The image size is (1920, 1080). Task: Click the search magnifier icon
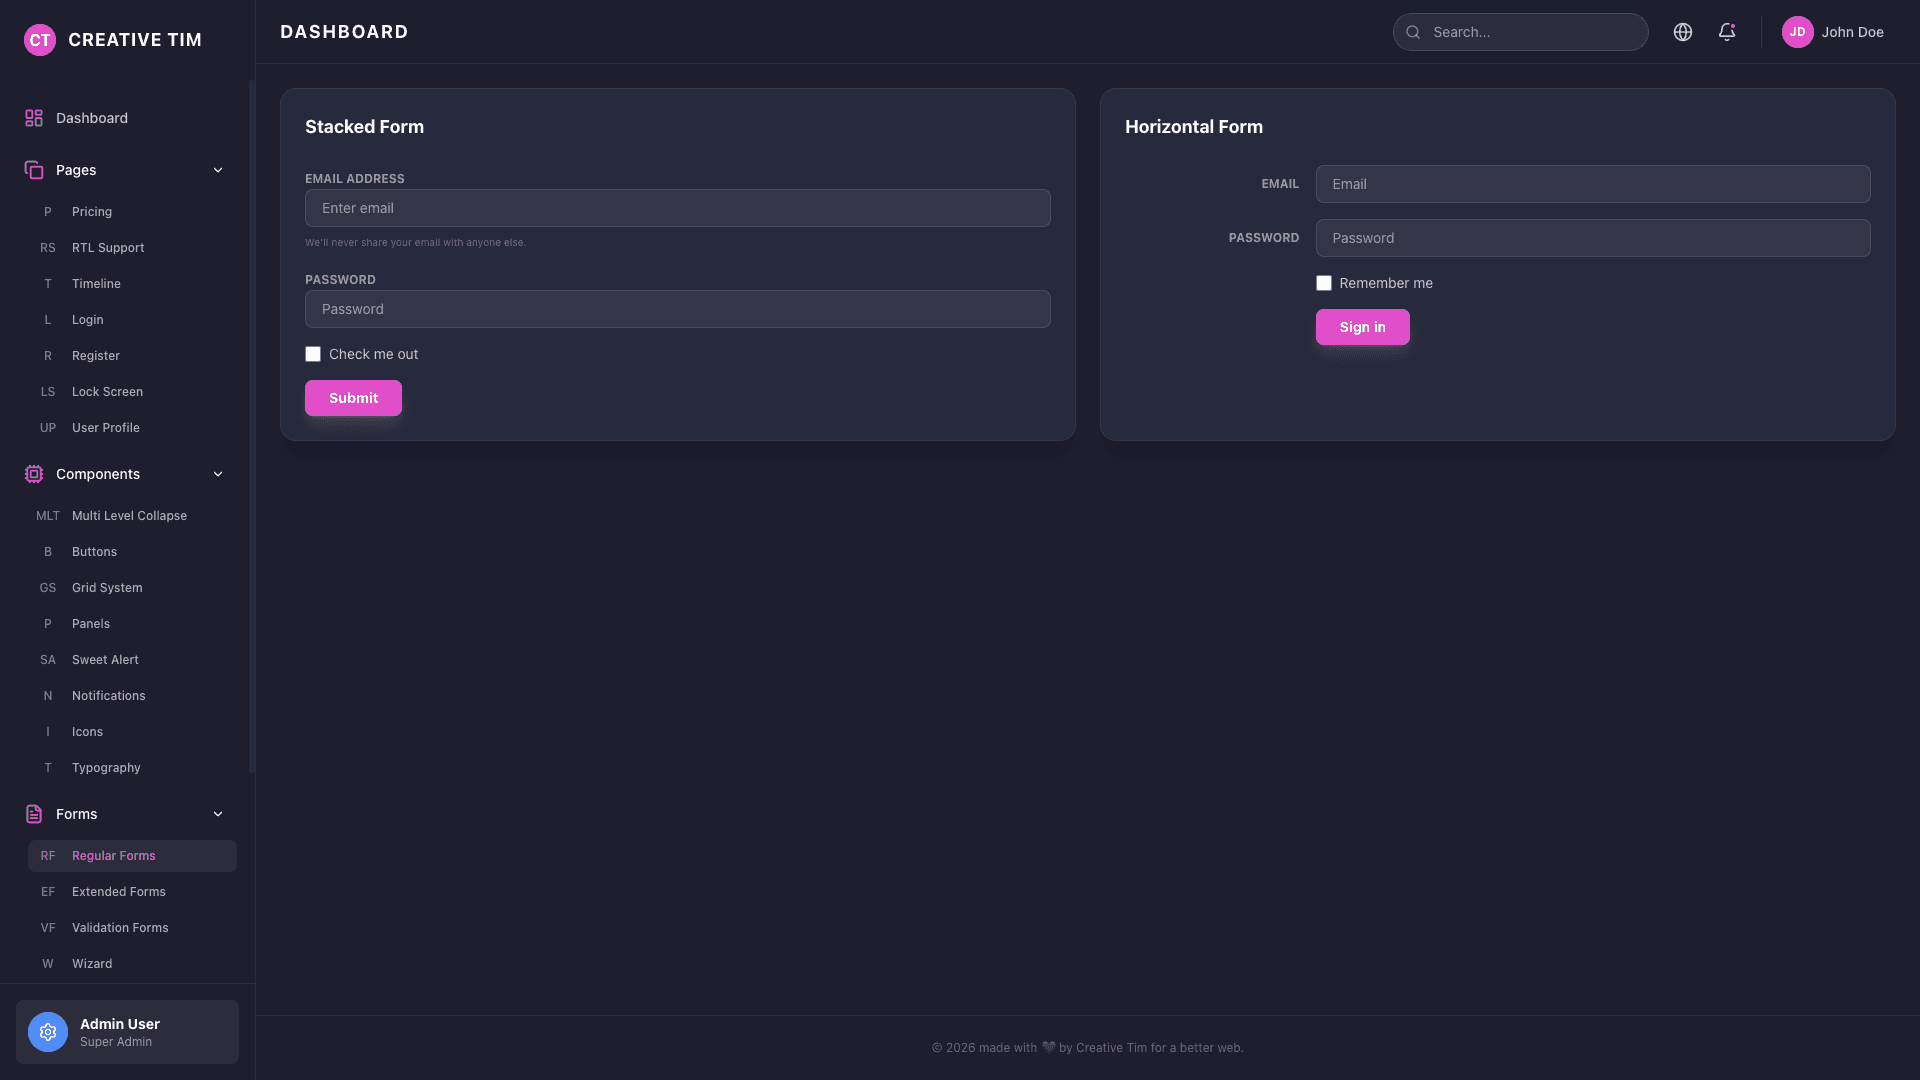tap(1413, 31)
